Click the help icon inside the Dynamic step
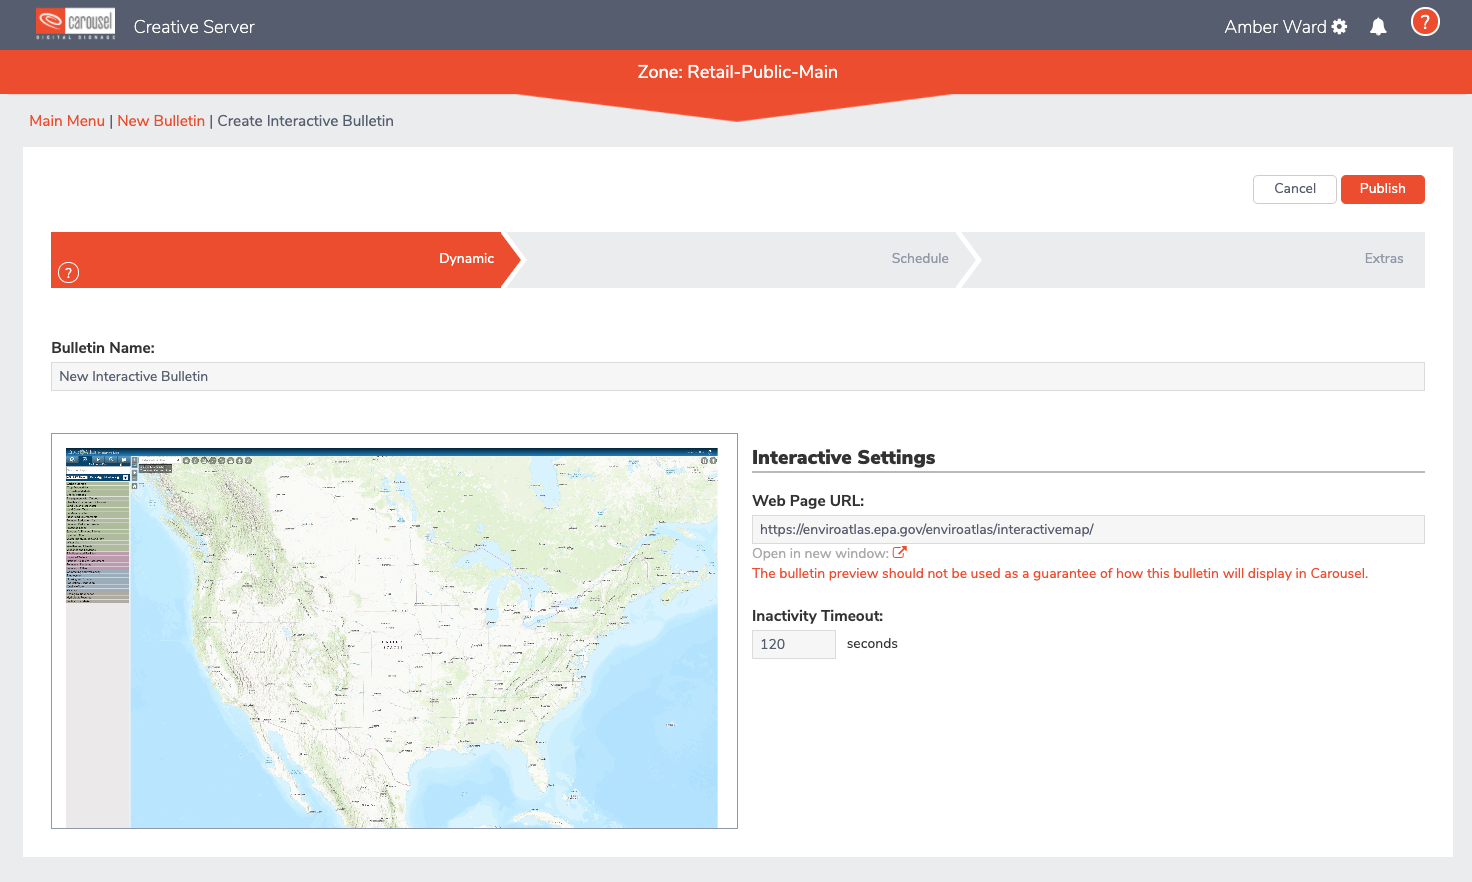 [x=68, y=272]
